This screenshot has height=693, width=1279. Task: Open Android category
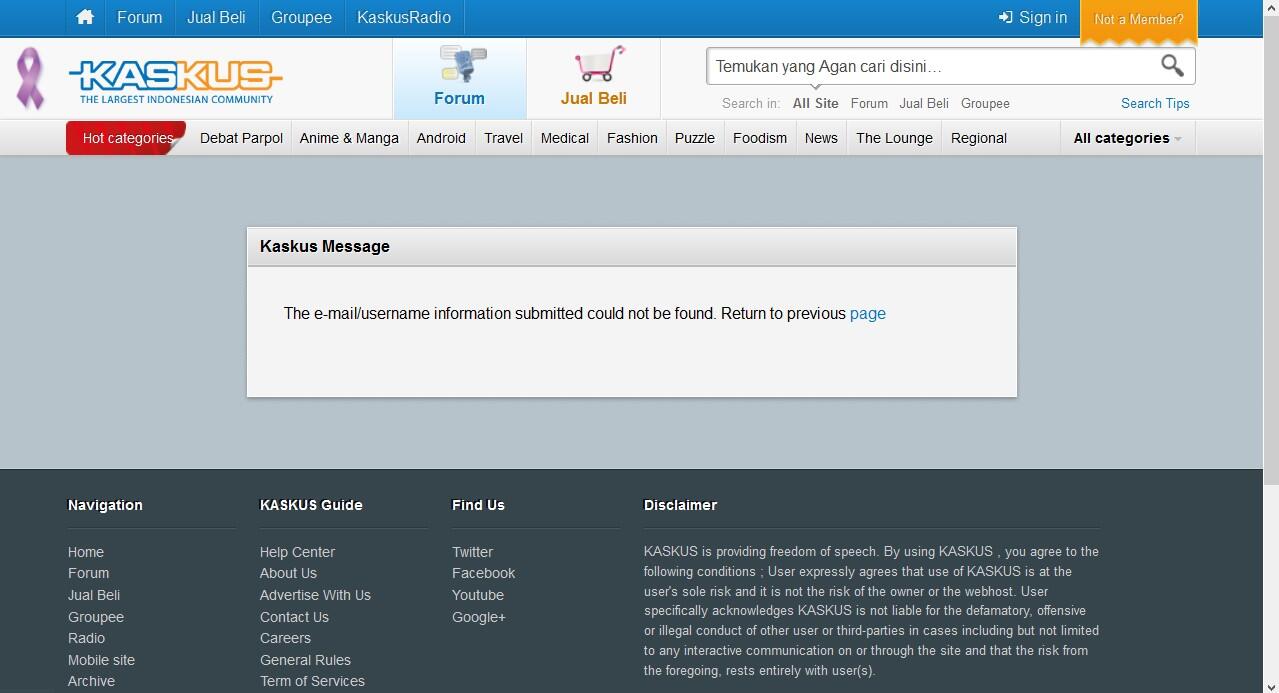(x=441, y=138)
